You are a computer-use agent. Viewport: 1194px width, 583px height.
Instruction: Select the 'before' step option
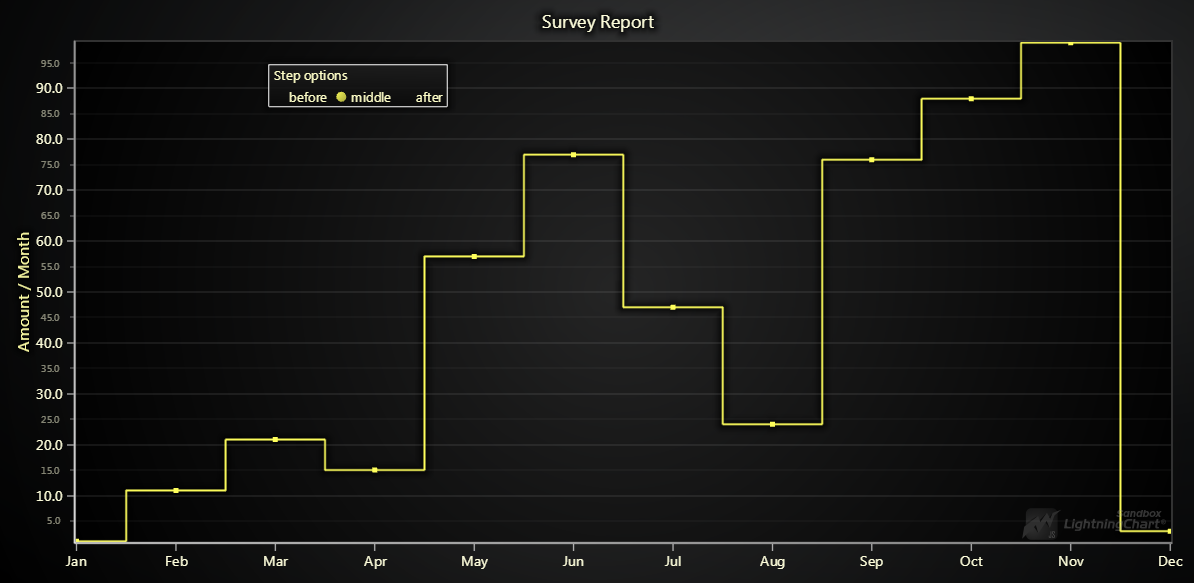308,97
